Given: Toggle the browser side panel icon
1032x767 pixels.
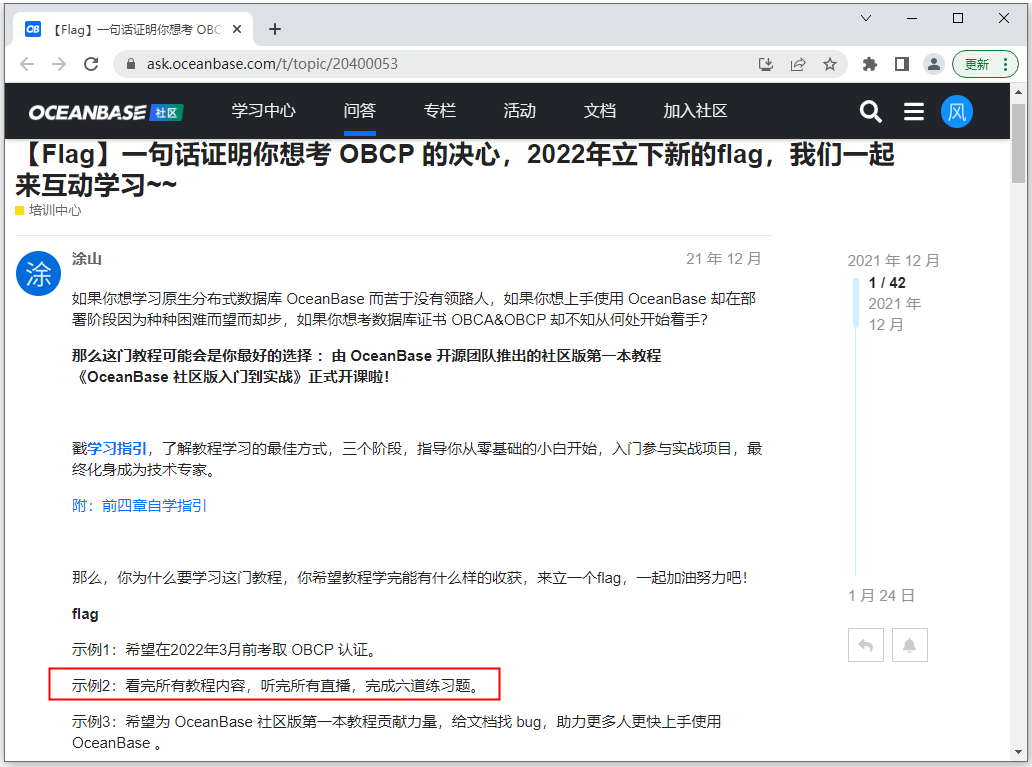Looking at the screenshot, I should (x=902, y=64).
